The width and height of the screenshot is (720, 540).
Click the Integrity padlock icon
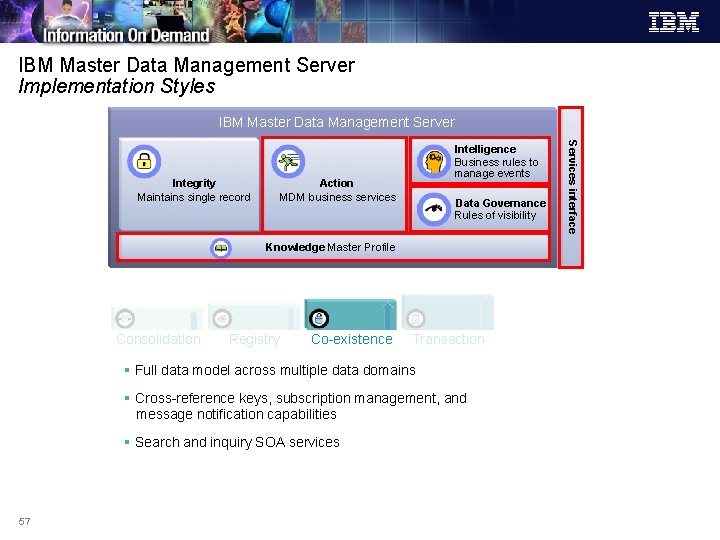pyautogui.click(x=144, y=161)
